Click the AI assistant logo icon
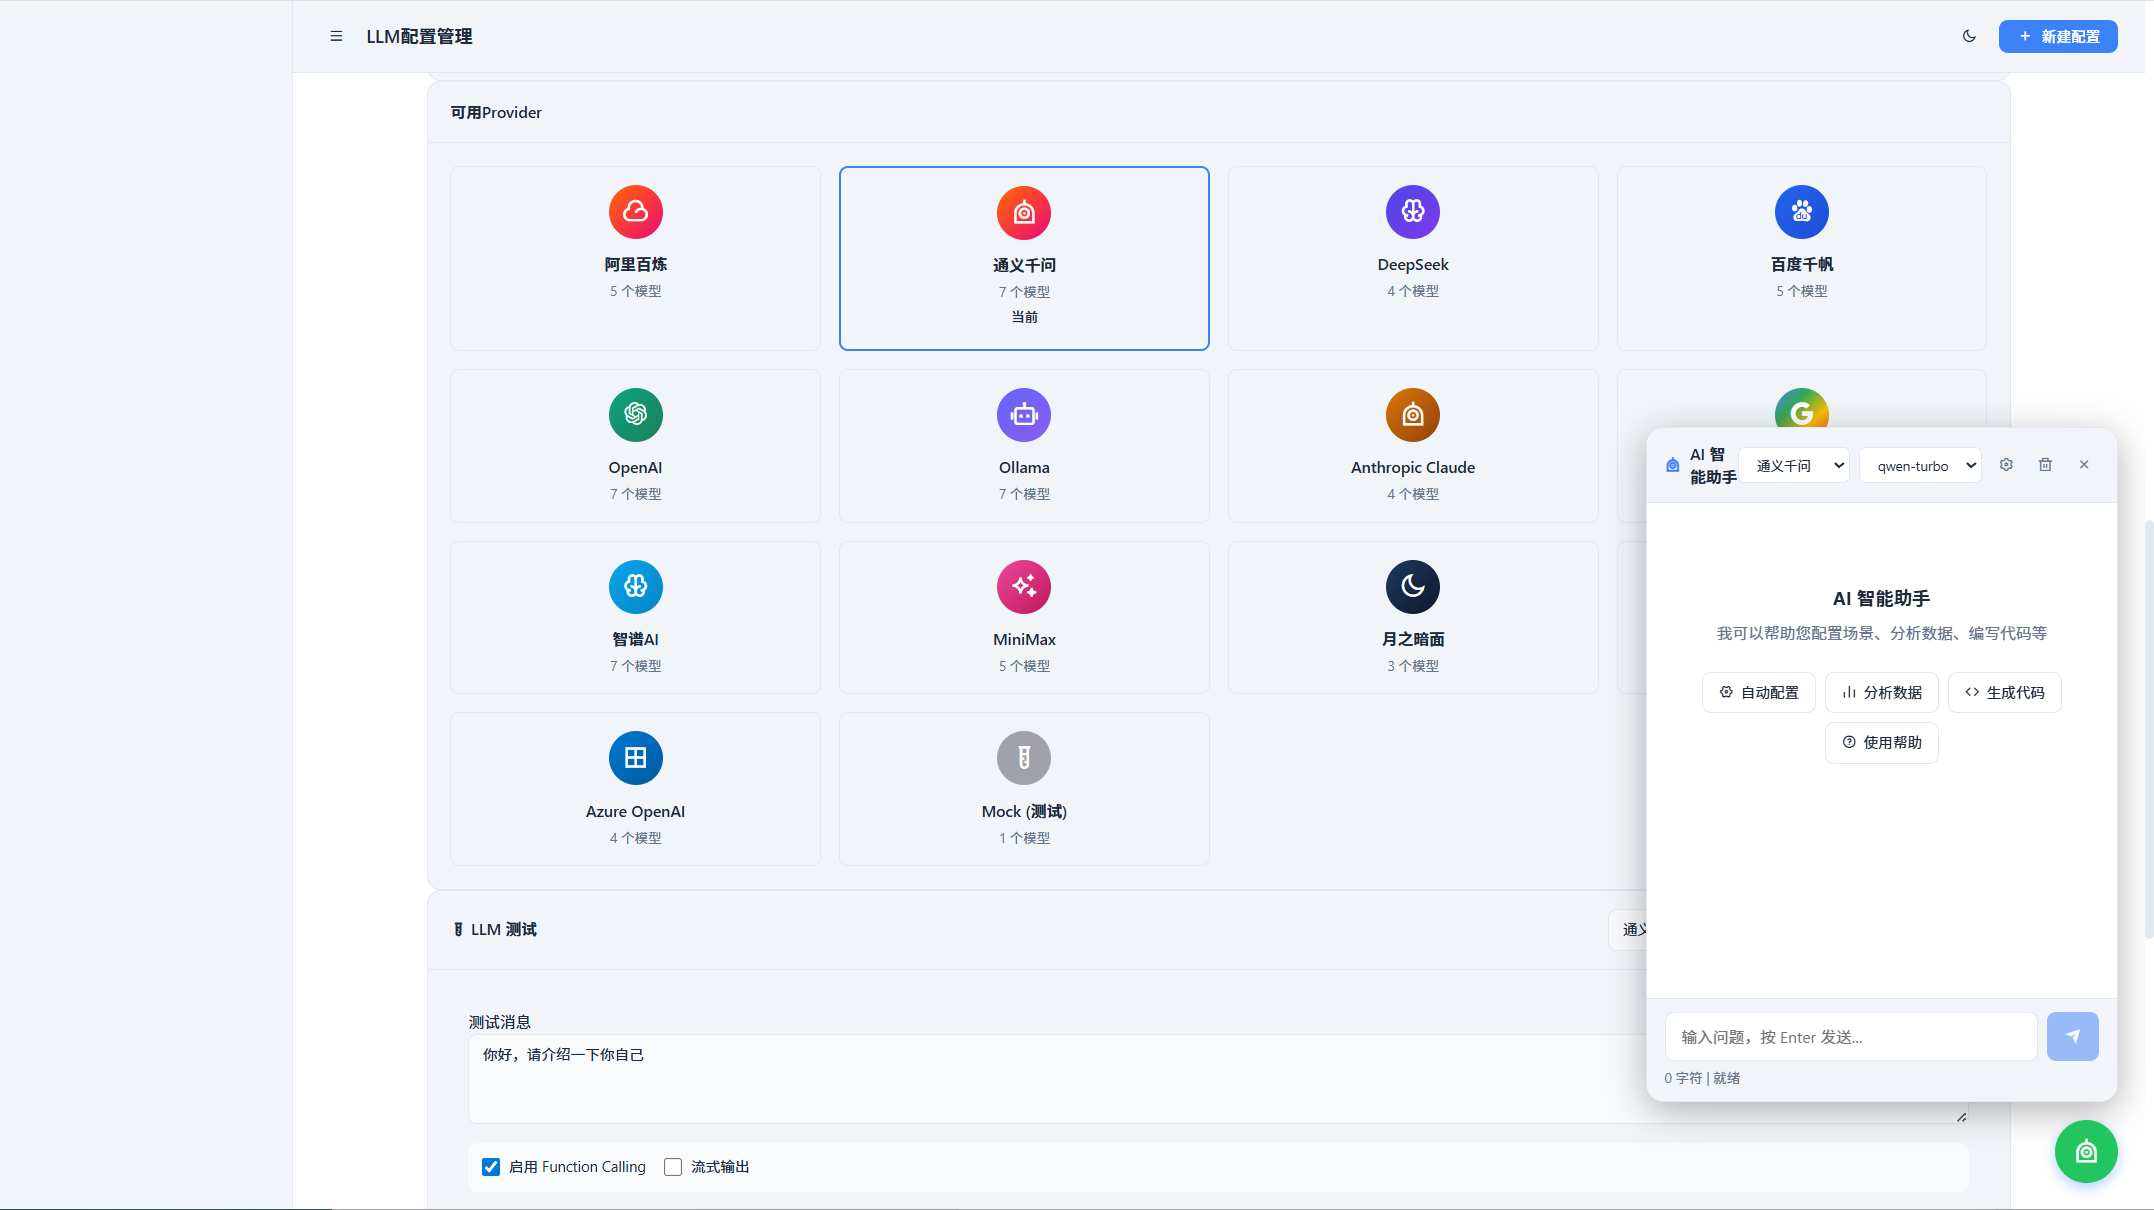The image size is (2154, 1210). click(1673, 465)
